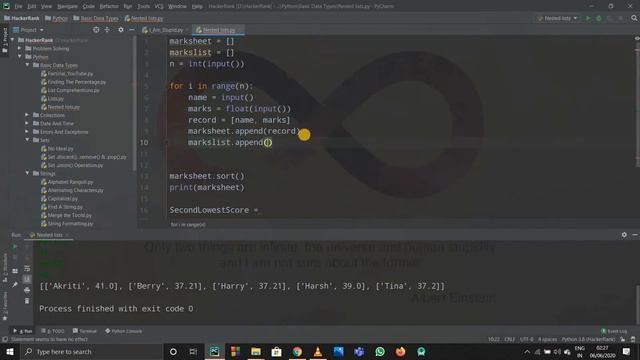Open Nested lists run configuration dropdown
The width and height of the screenshot is (640, 360).
pyautogui.click(x=558, y=18)
